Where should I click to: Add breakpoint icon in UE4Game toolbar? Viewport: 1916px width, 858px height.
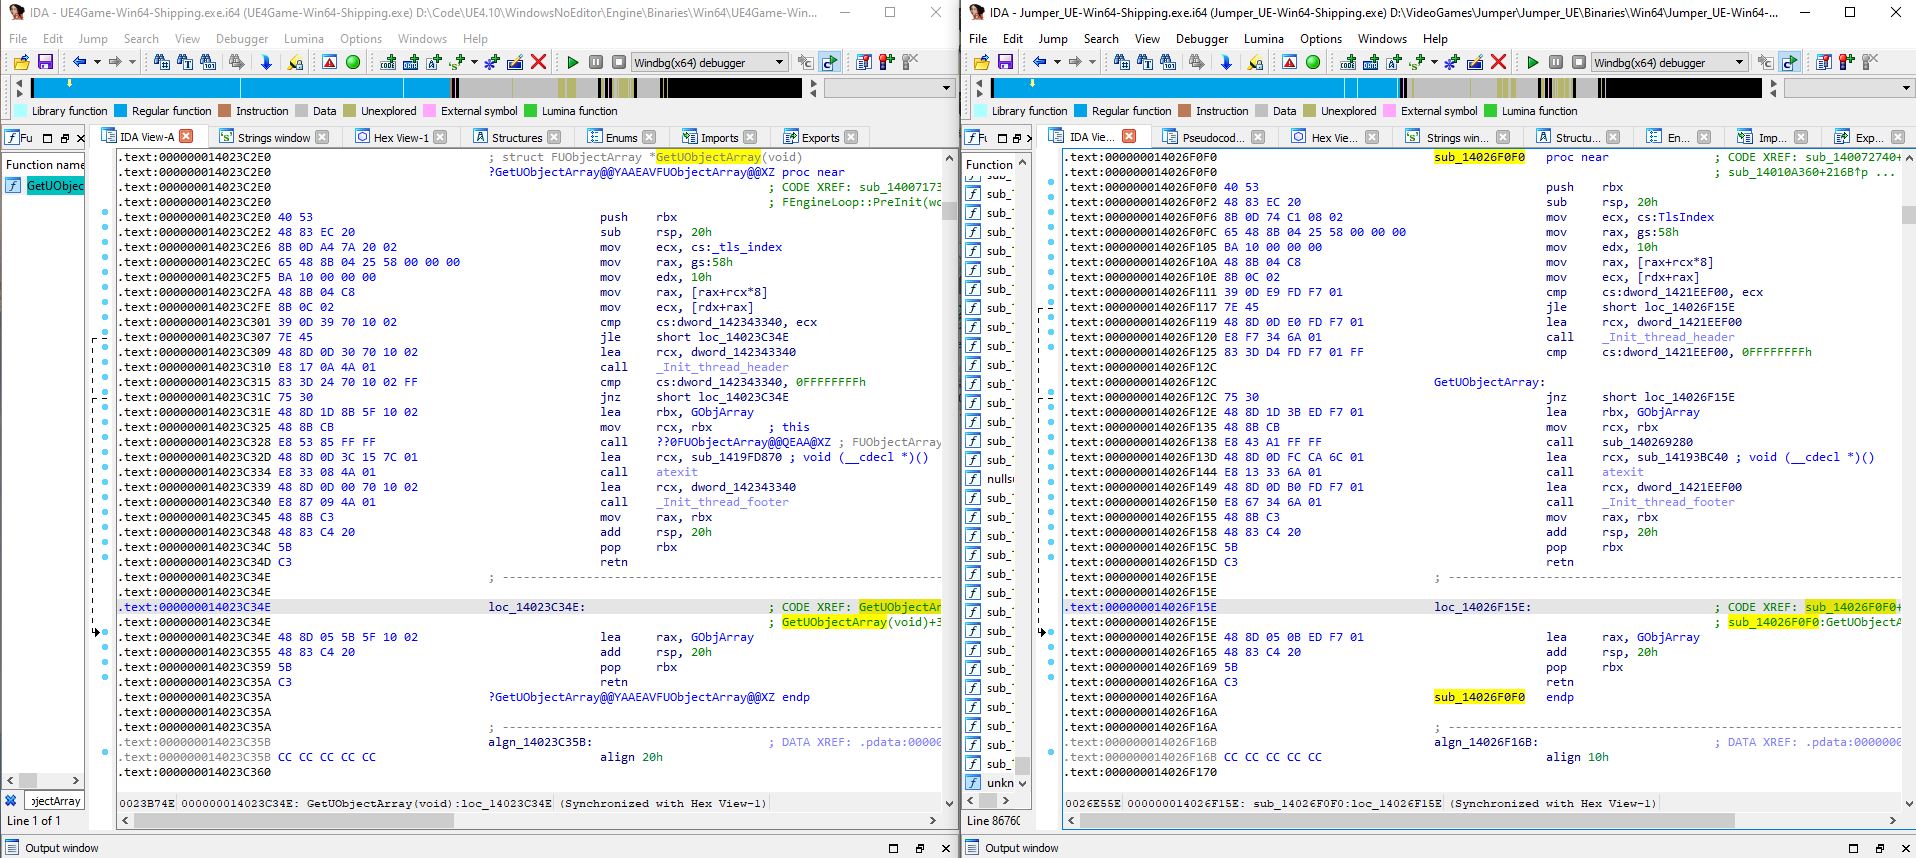tap(887, 62)
